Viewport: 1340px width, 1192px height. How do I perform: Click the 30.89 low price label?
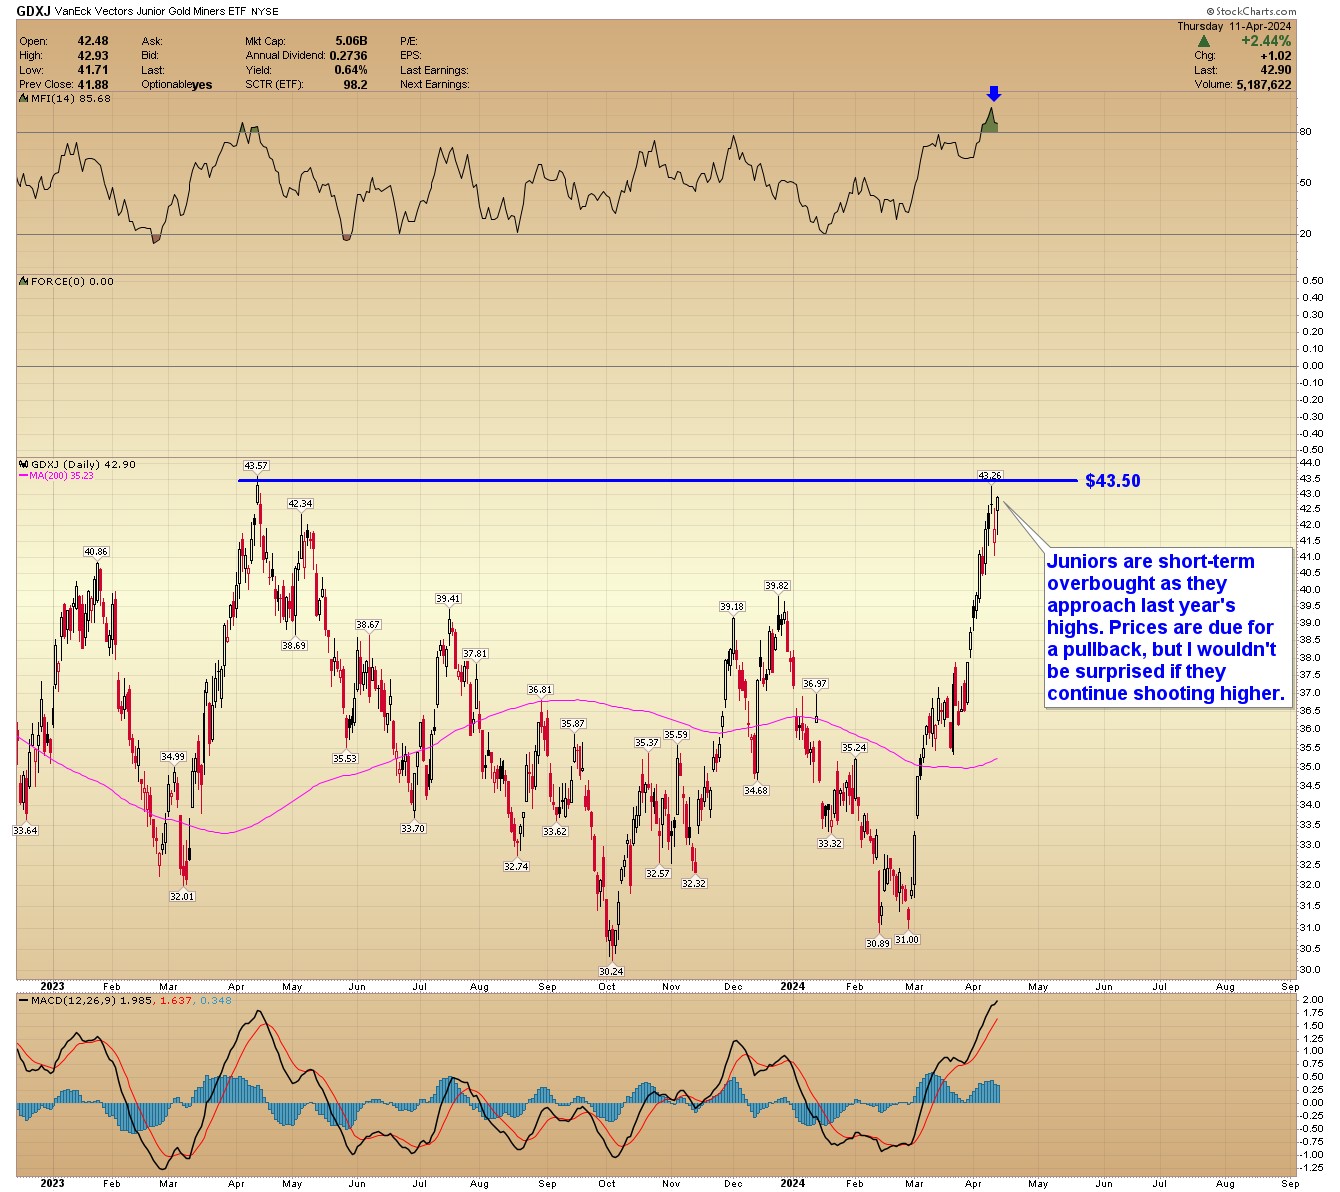pos(878,944)
